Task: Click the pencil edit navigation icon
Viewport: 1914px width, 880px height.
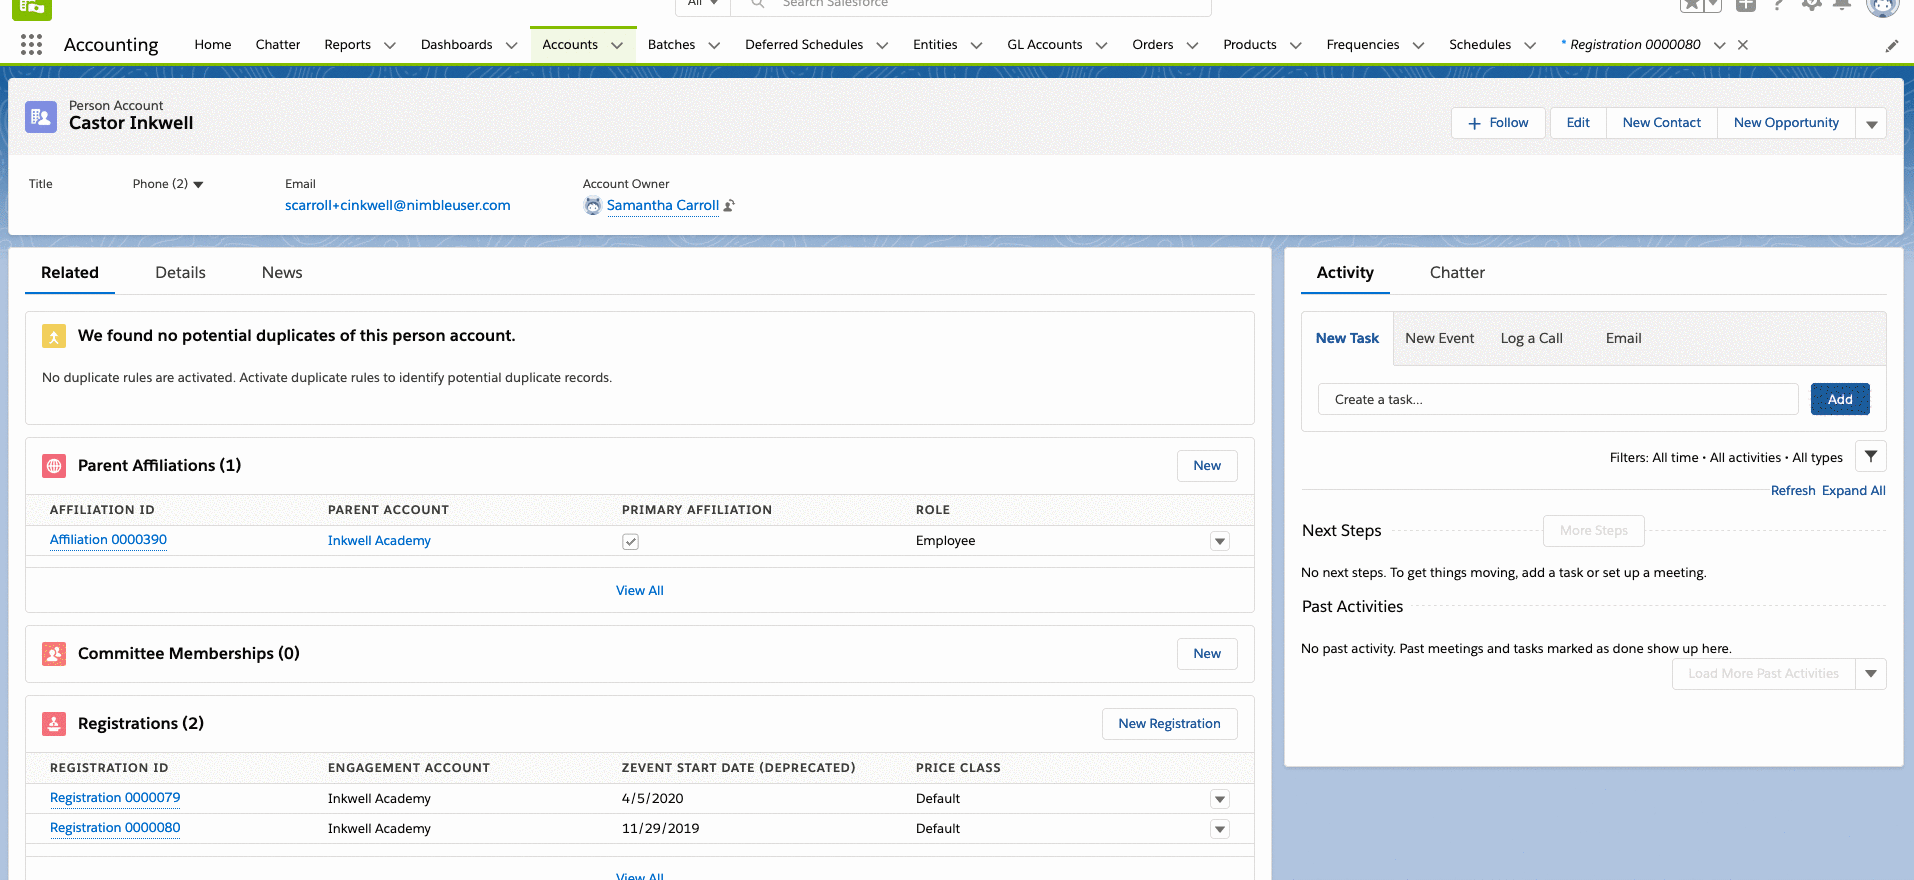Action: 1891,46
